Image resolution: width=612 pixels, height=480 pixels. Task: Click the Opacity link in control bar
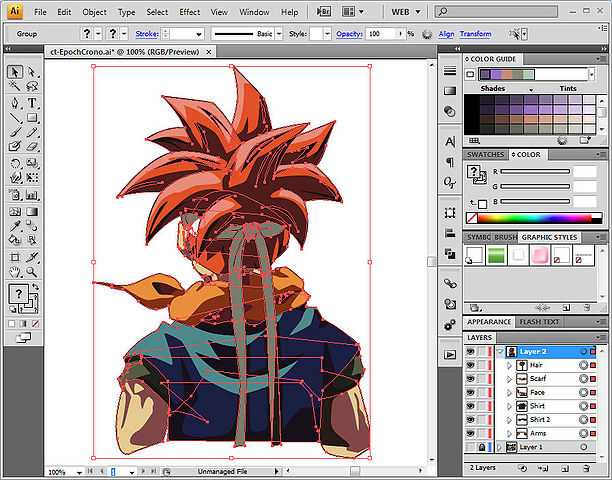point(349,34)
